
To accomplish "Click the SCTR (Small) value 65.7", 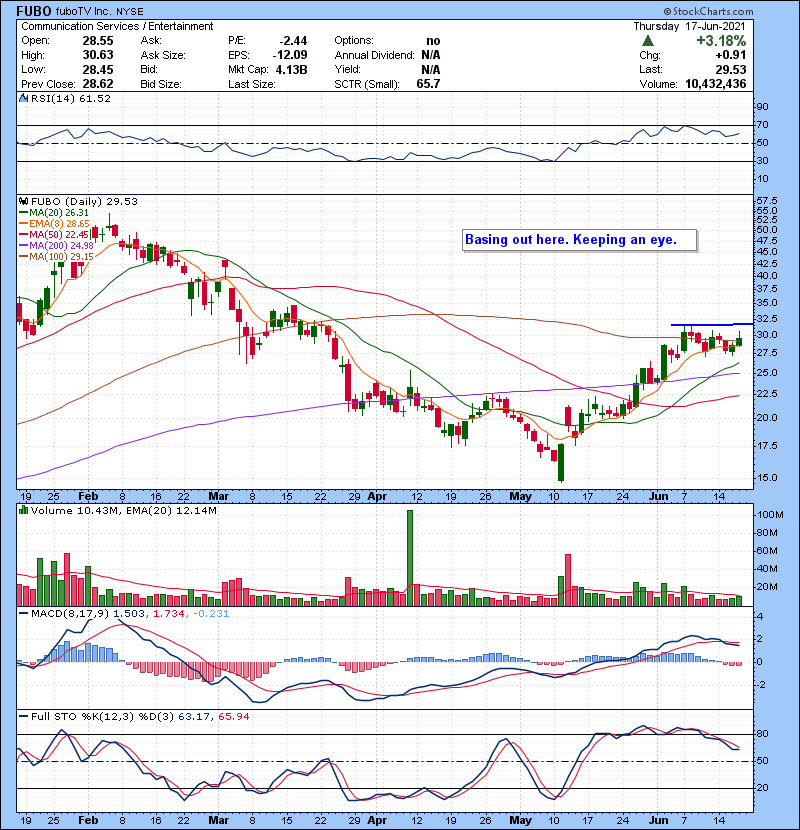I will [428, 84].
